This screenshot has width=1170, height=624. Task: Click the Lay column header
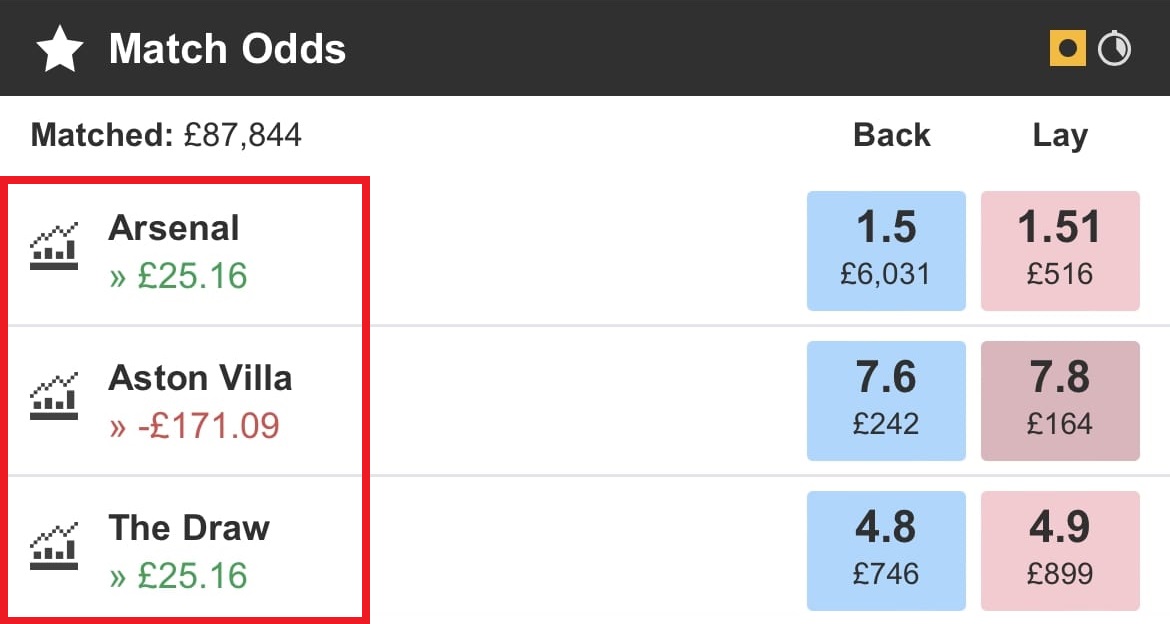(x=1060, y=135)
